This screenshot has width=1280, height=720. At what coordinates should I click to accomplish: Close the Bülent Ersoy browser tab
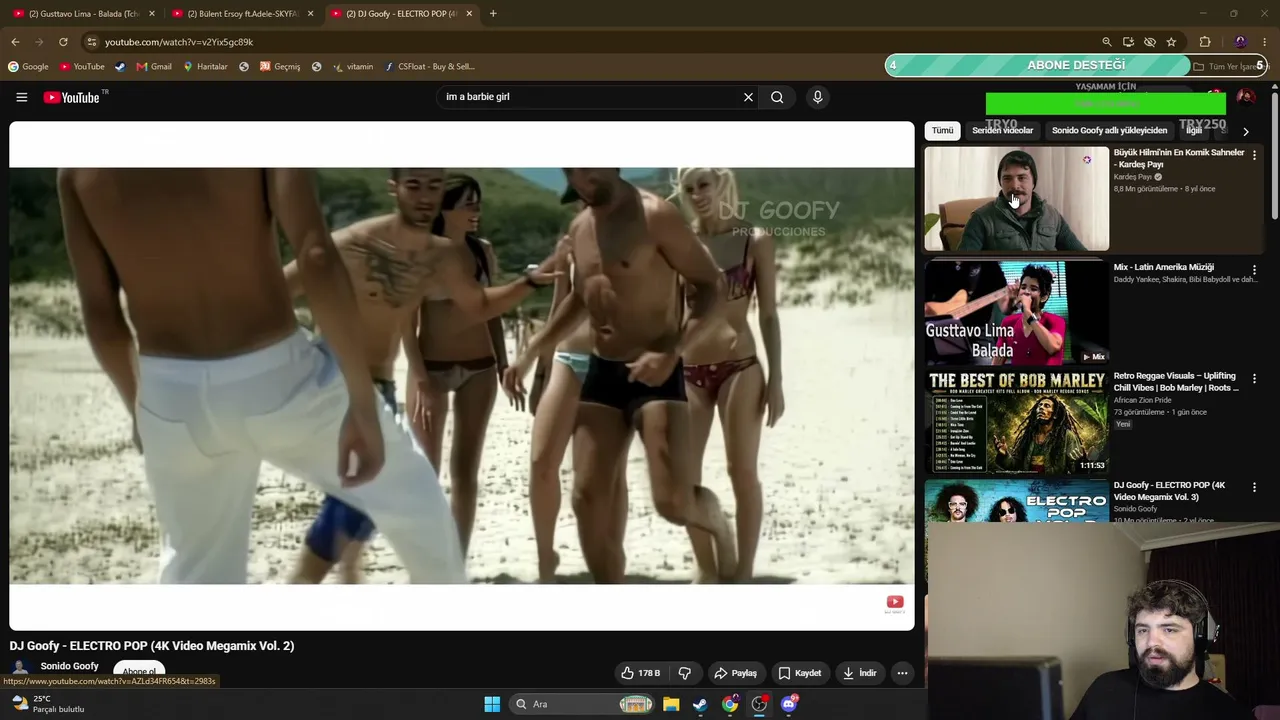(x=310, y=14)
